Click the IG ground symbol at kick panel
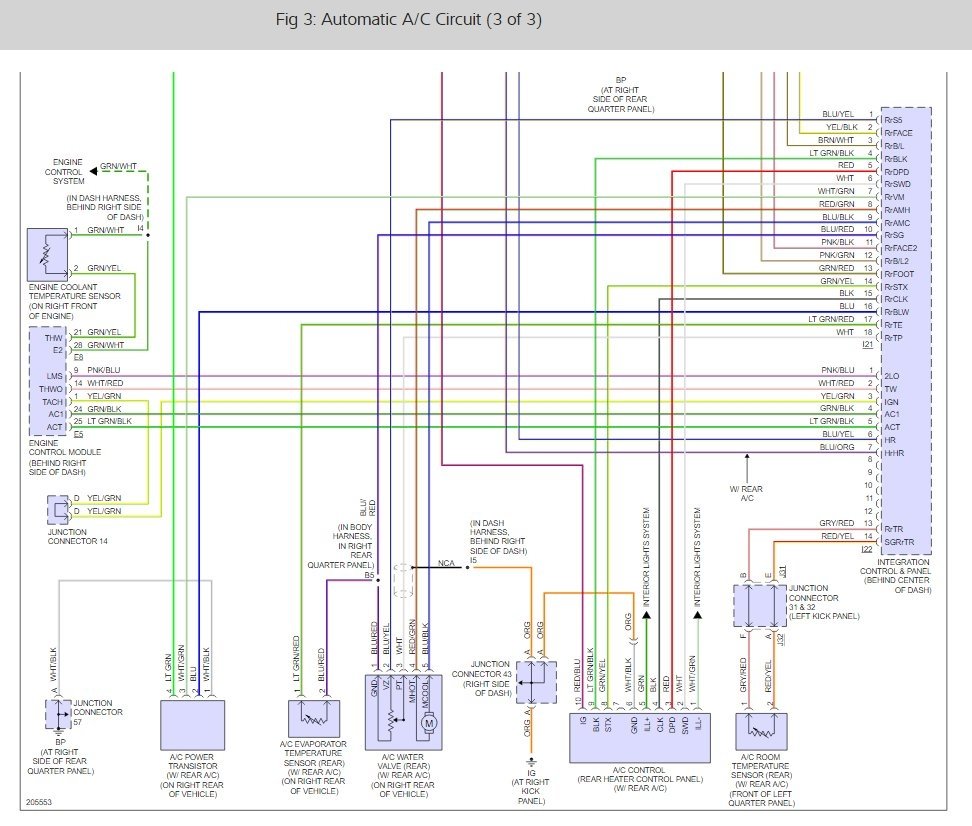The image size is (972, 826). pos(531,762)
